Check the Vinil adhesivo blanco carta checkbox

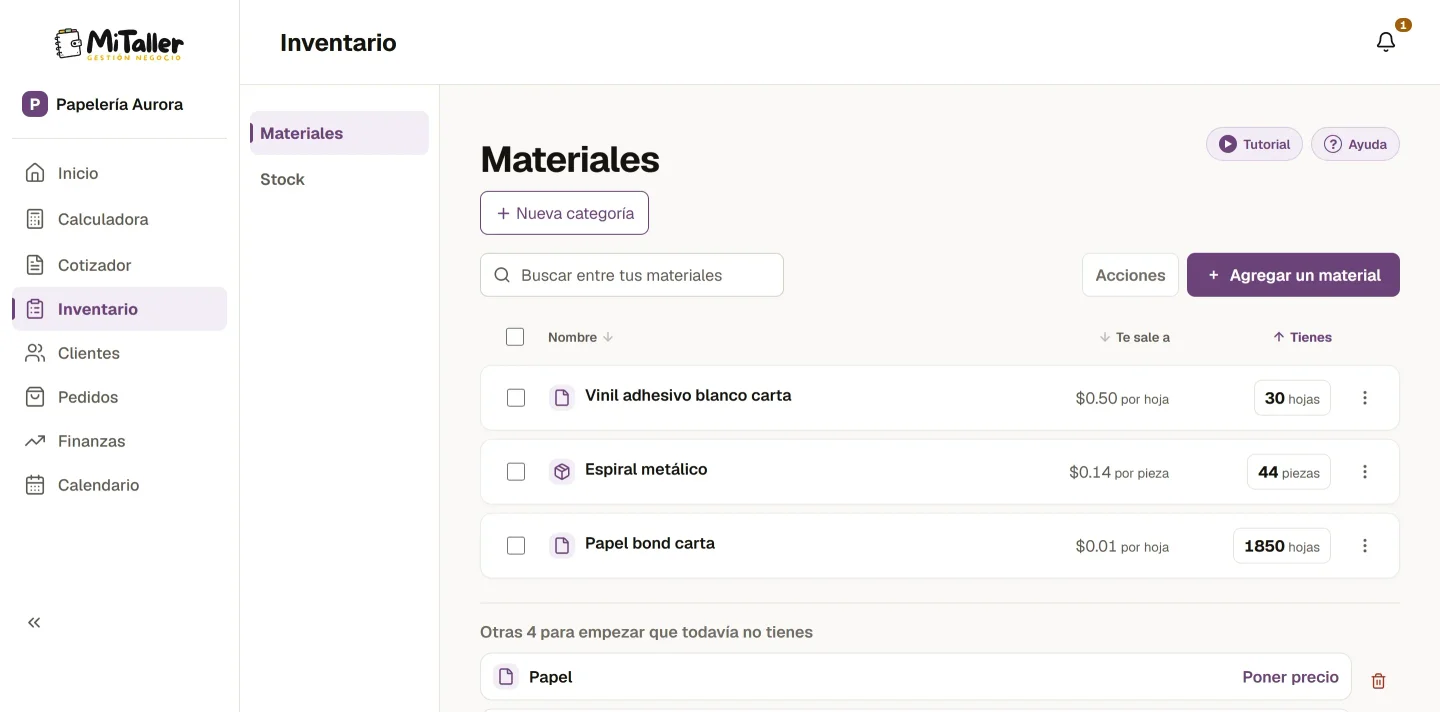[x=516, y=398]
